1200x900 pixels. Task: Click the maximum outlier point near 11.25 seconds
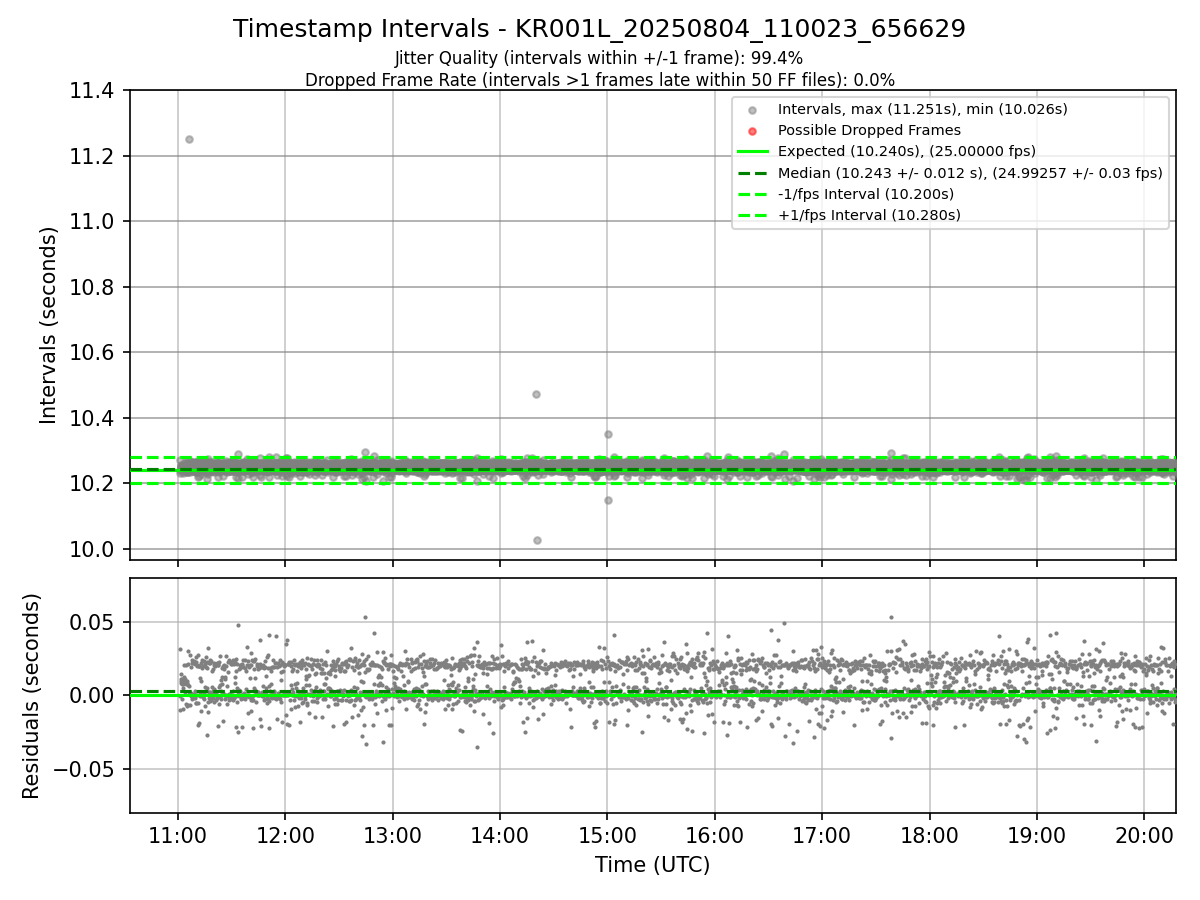[189, 139]
